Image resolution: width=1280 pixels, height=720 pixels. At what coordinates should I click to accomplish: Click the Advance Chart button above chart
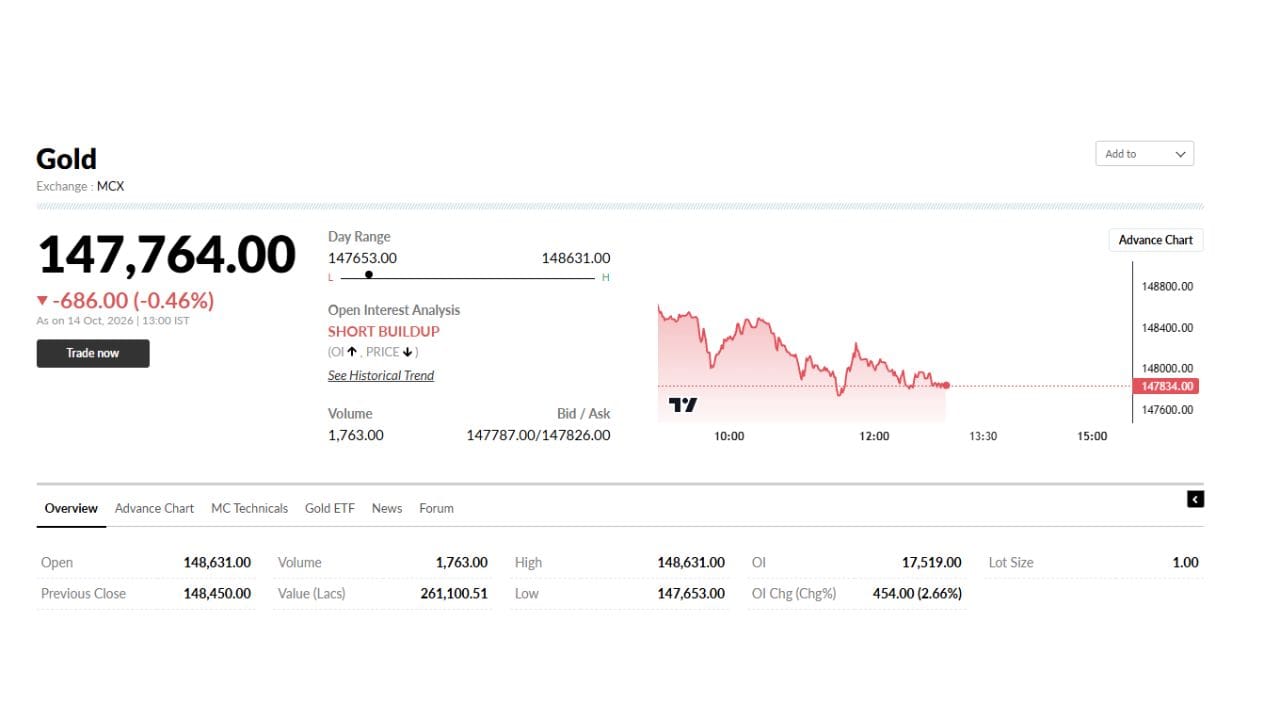(x=1155, y=240)
